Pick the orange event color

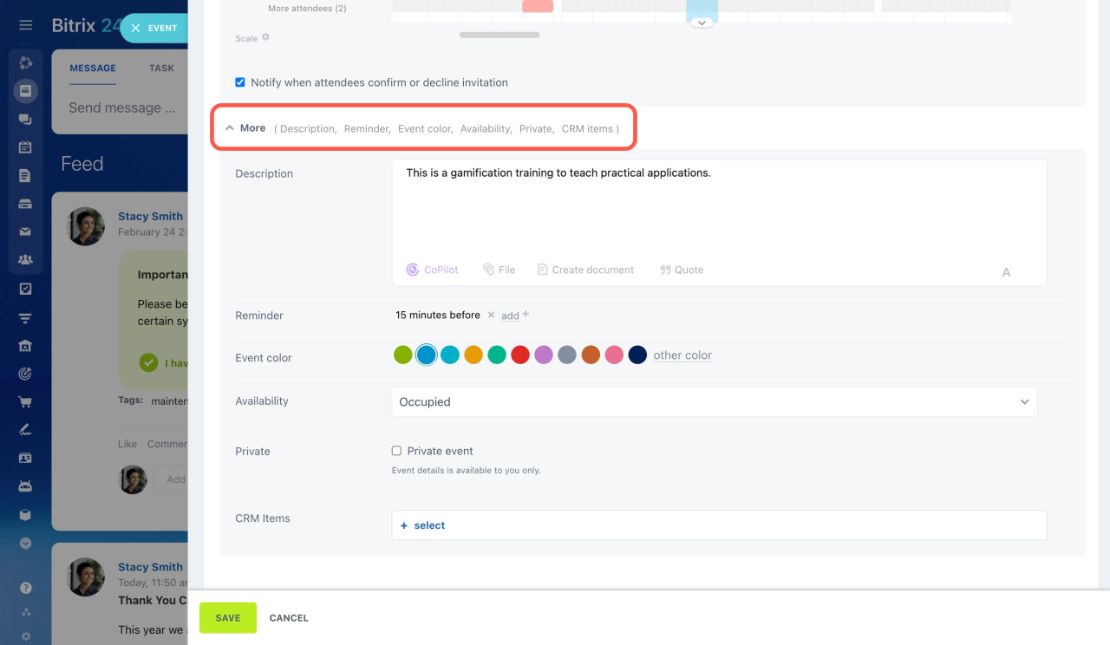click(x=474, y=355)
